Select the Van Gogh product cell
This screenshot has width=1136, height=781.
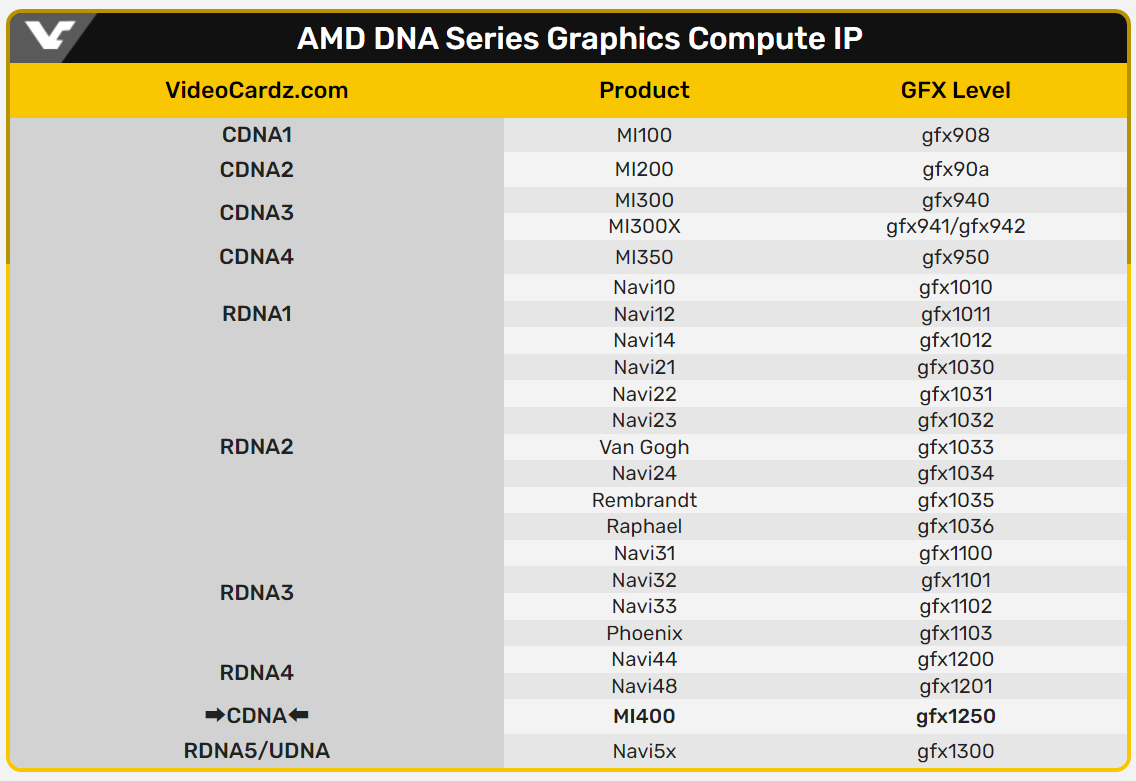click(644, 447)
